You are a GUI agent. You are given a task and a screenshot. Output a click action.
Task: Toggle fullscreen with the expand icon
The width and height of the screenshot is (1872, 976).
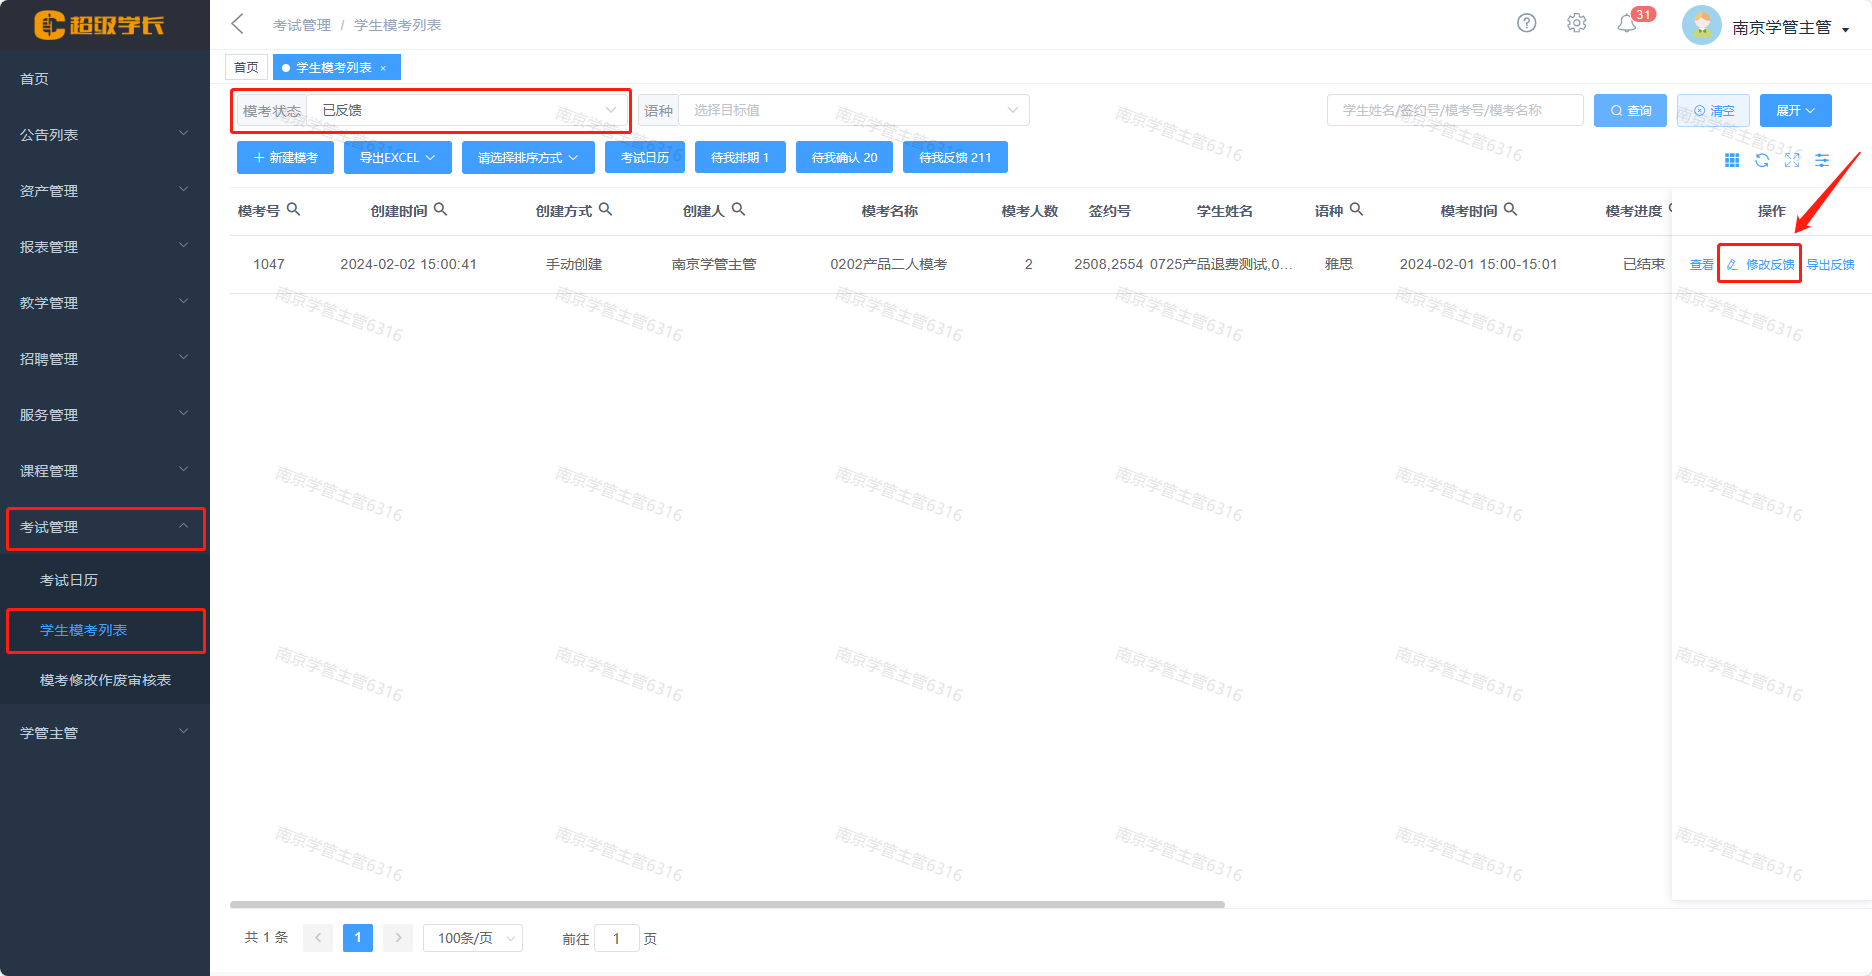tap(1792, 160)
